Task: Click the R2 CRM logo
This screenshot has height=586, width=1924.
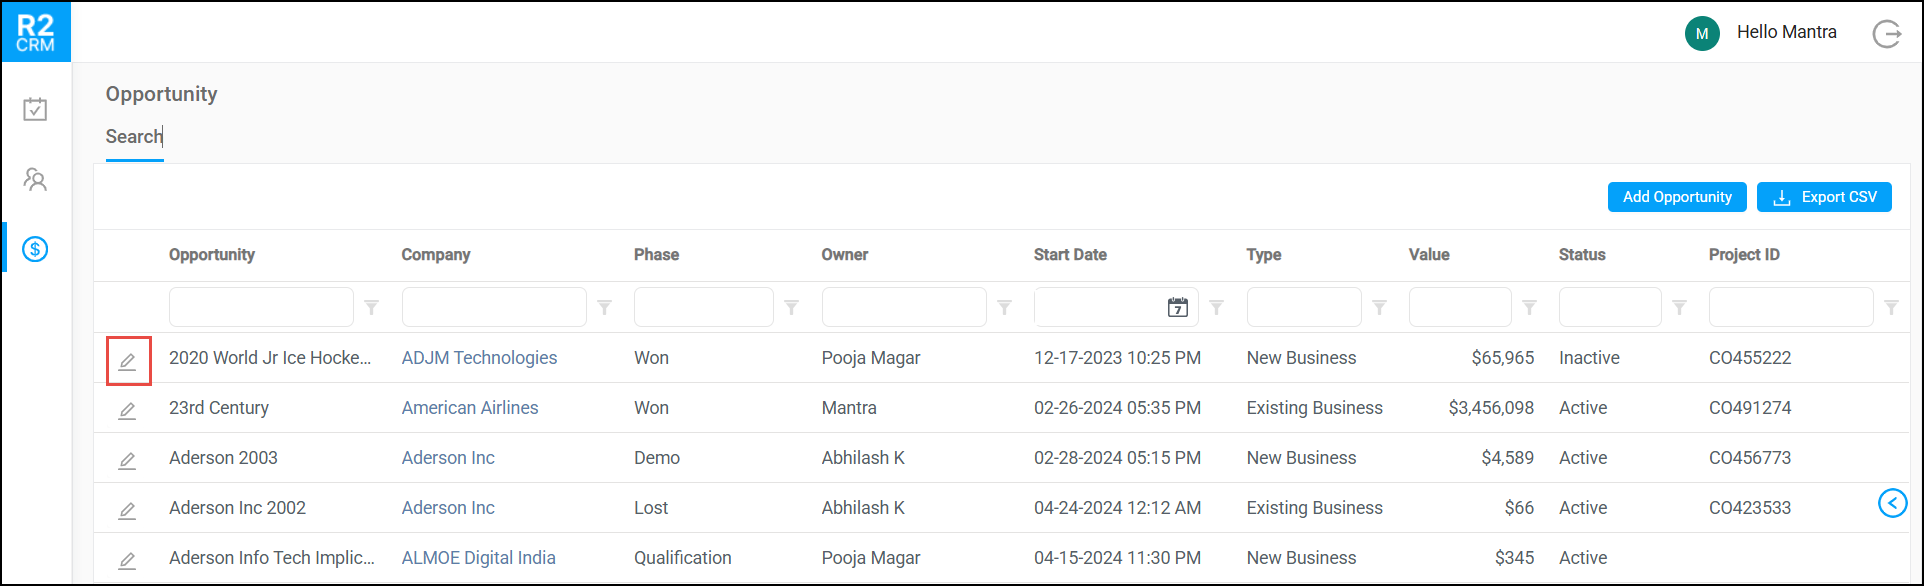Action: pos(36,33)
